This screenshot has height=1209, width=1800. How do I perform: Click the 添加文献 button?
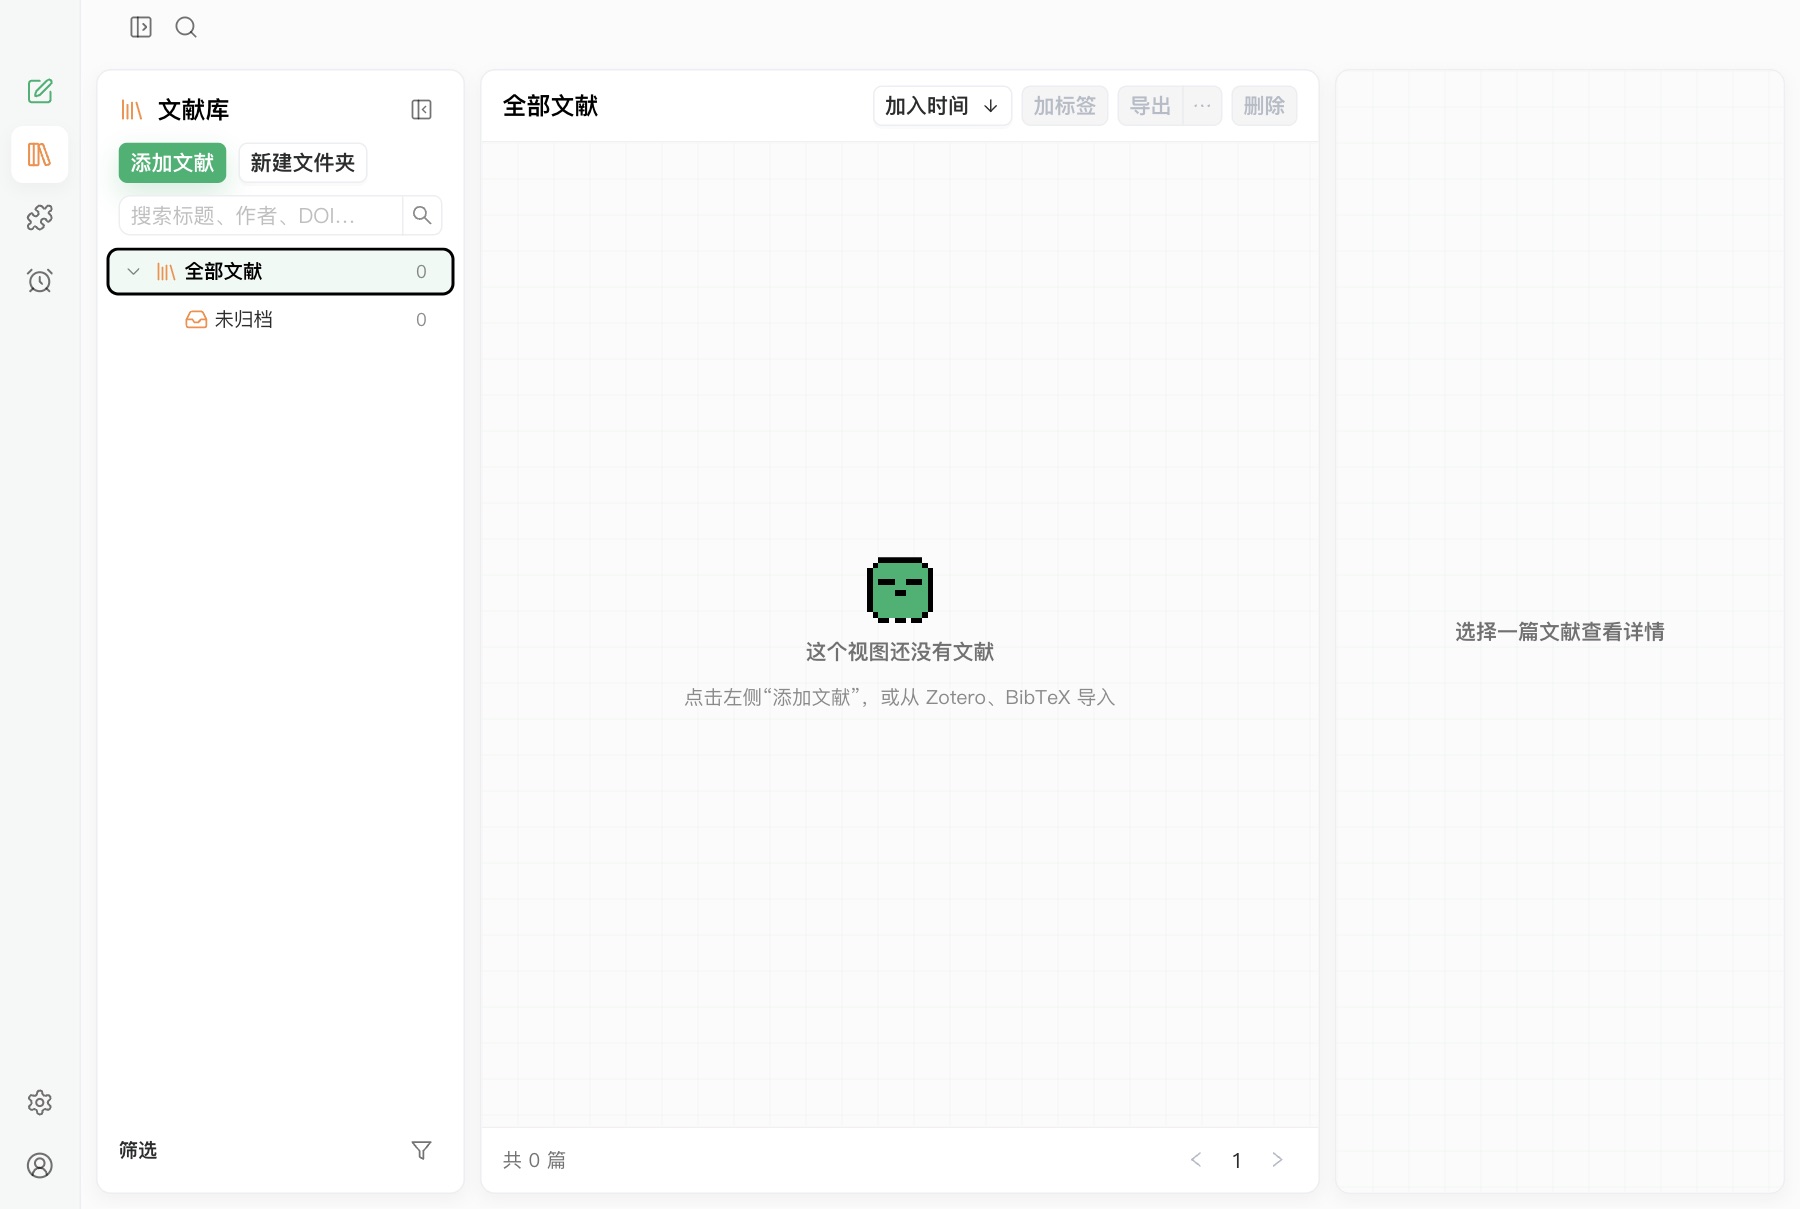click(x=172, y=163)
